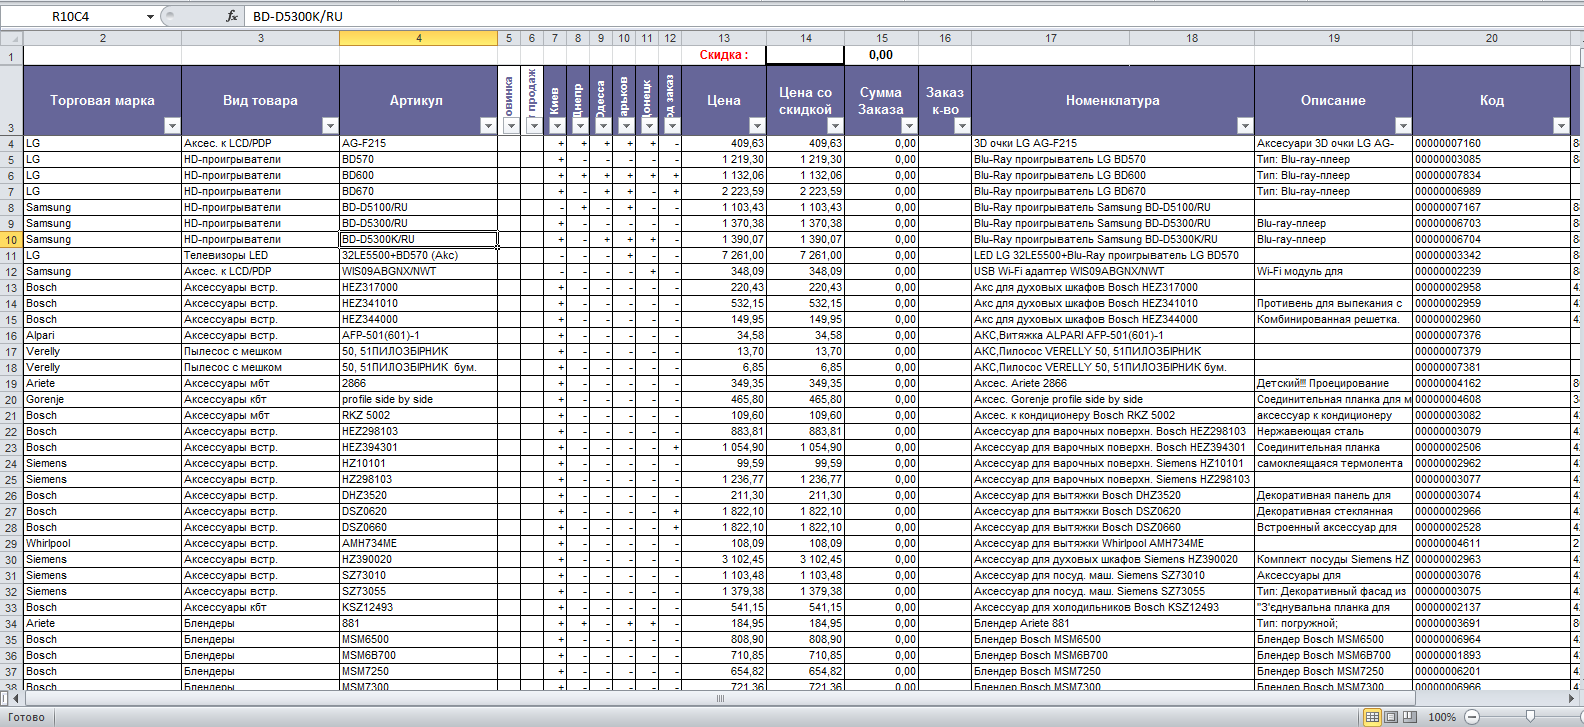The image size is (1584, 727).
Task: Click the Select All corner of the sheet
Action: pos(11,38)
